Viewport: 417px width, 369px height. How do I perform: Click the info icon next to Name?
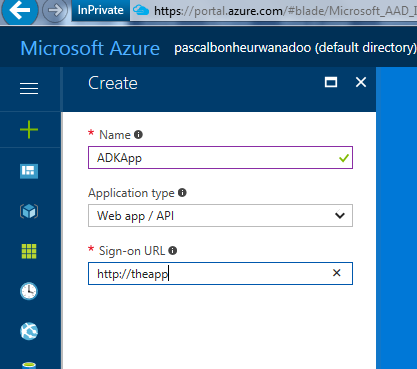click(138, 135)
